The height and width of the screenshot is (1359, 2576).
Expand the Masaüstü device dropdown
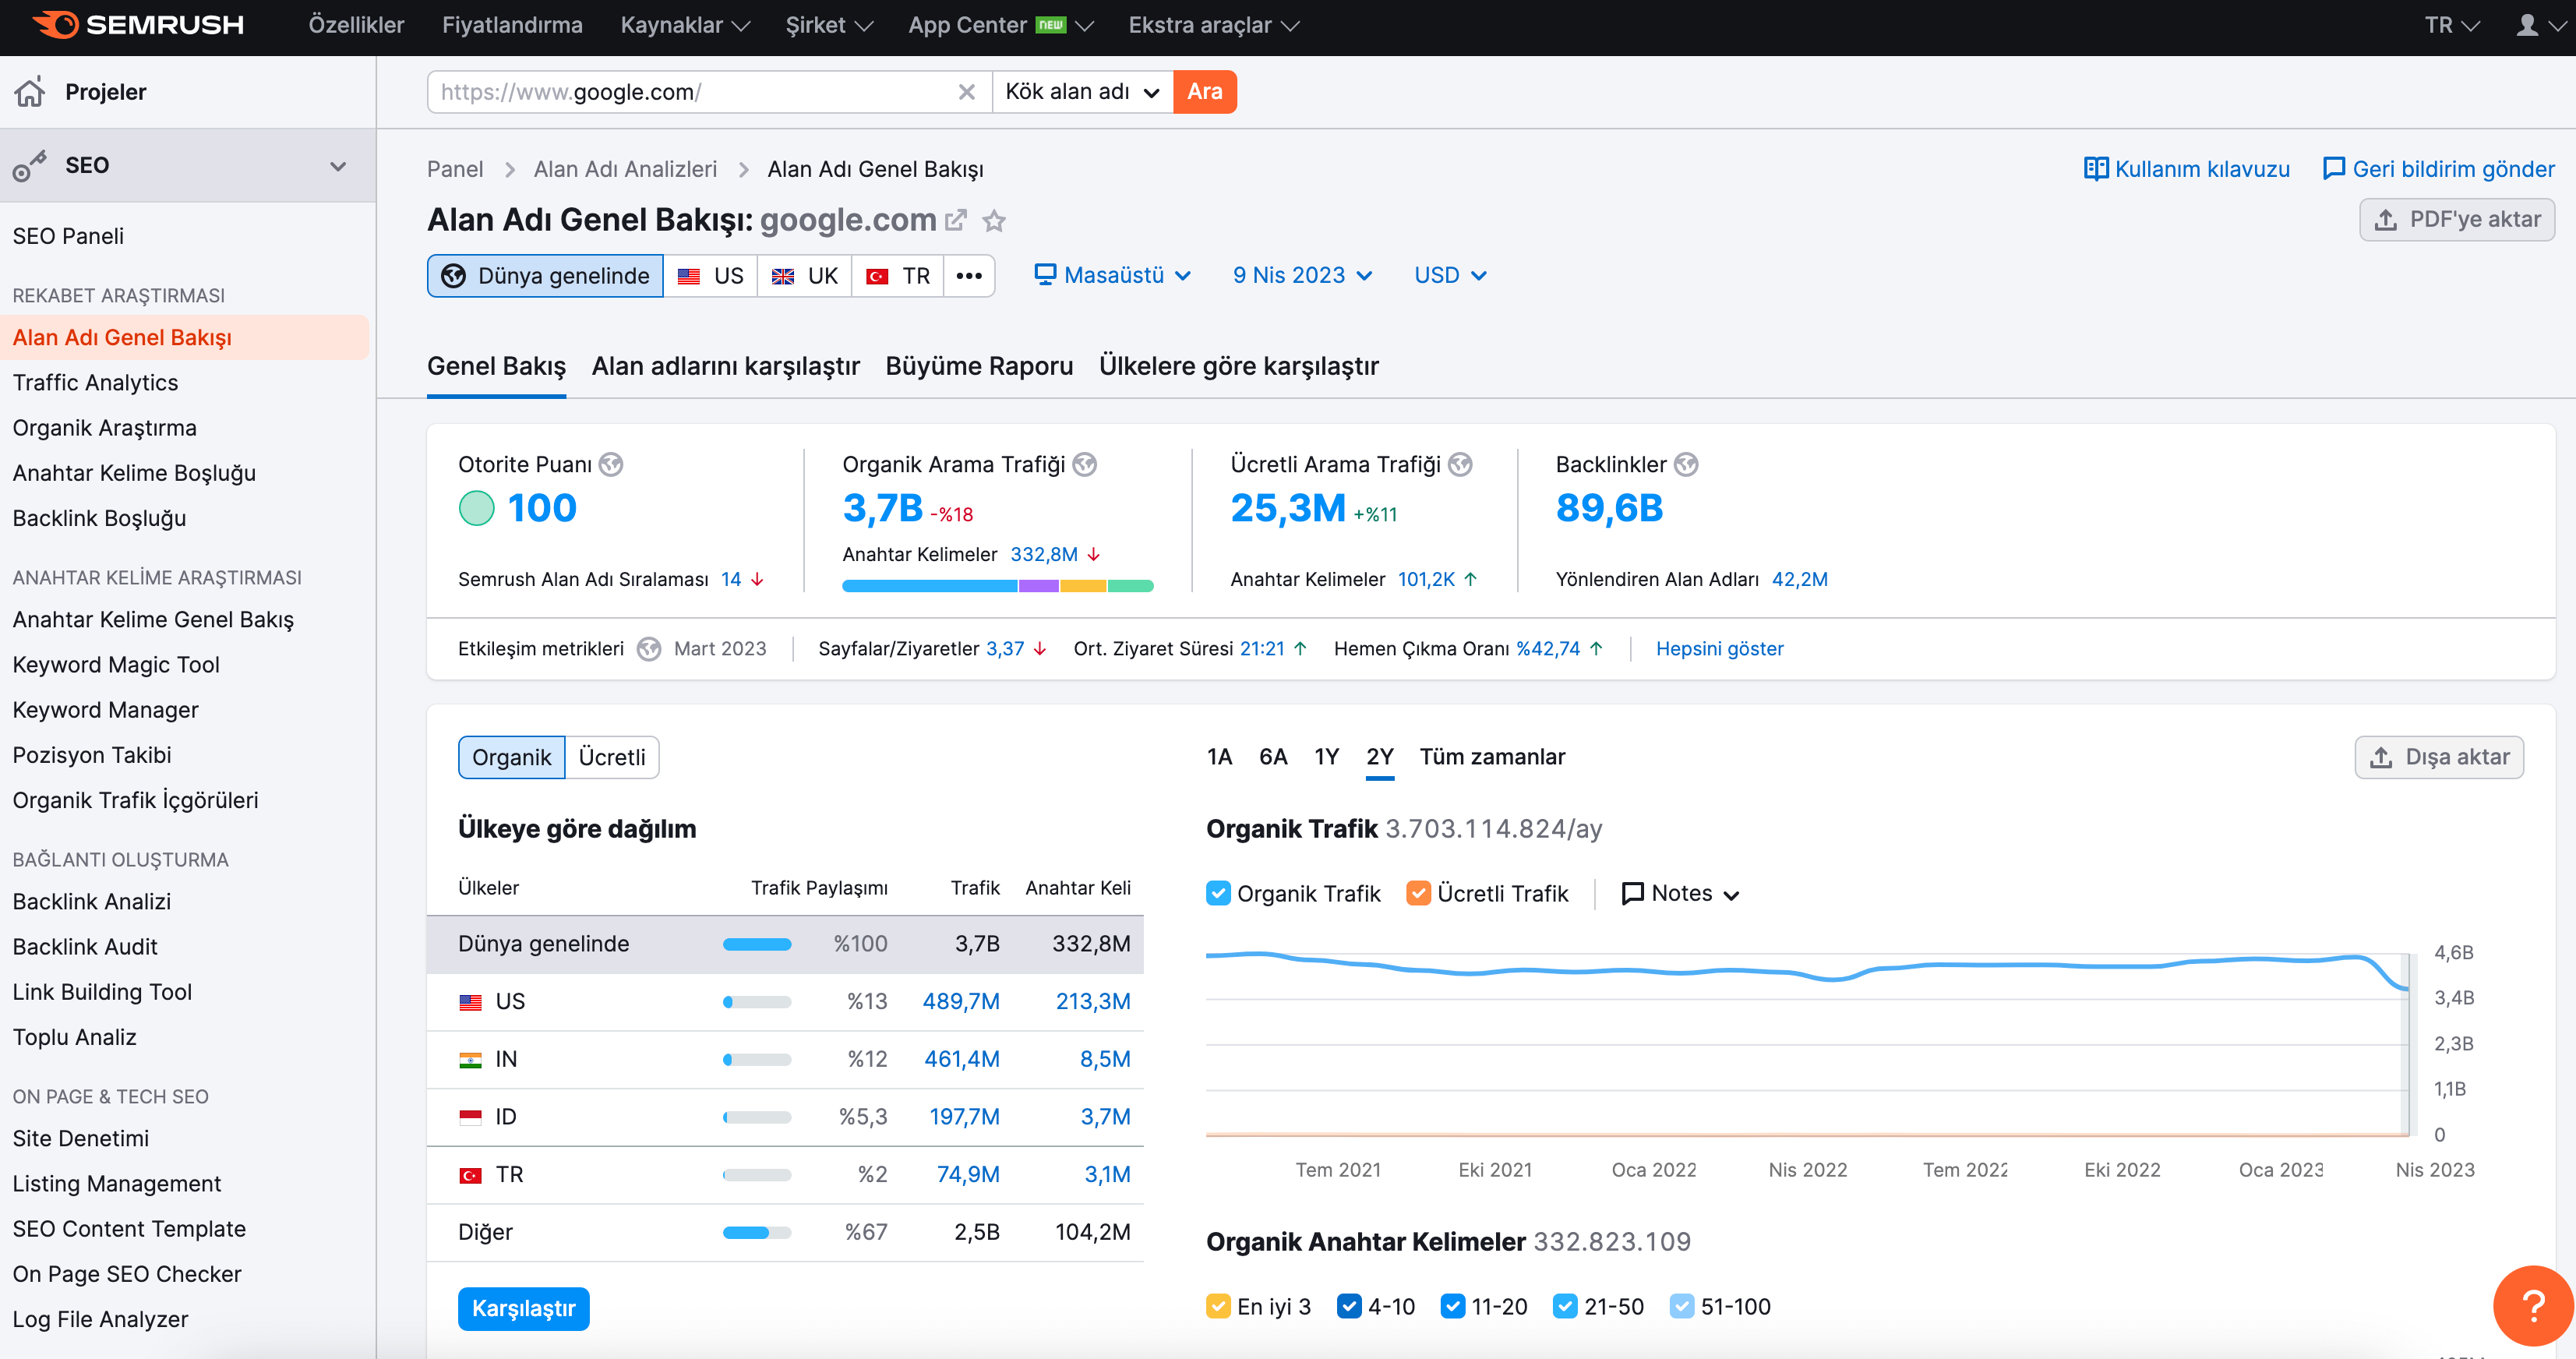point(1112,275)
